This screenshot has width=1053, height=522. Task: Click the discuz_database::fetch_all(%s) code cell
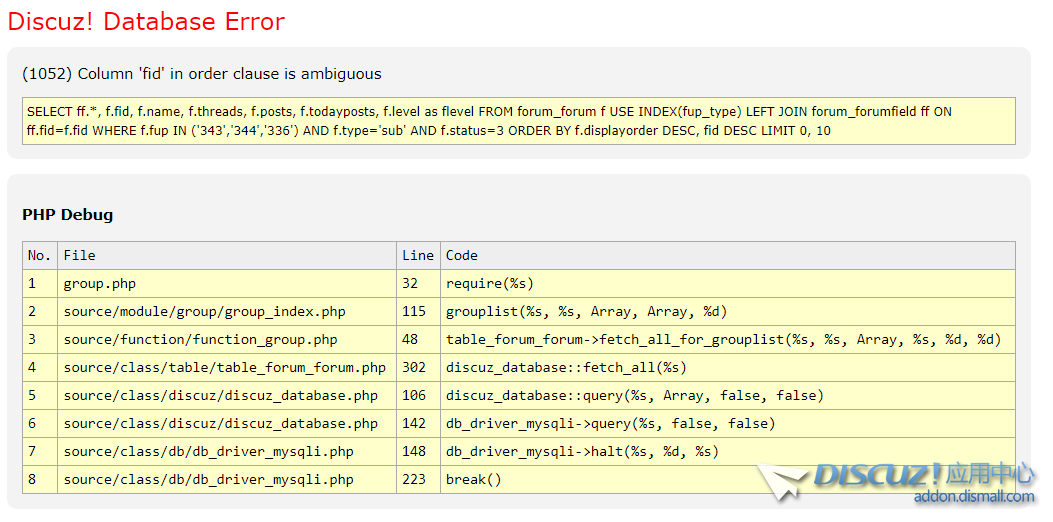[566, 367]
